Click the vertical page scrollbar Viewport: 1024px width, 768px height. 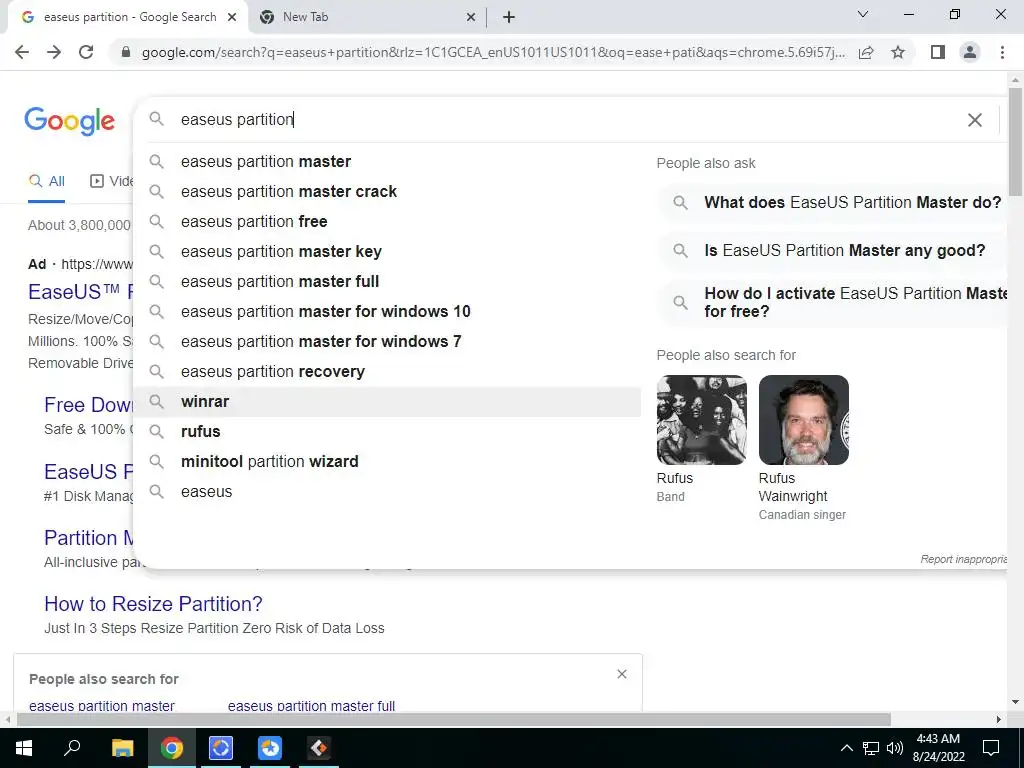(1015, 141)
